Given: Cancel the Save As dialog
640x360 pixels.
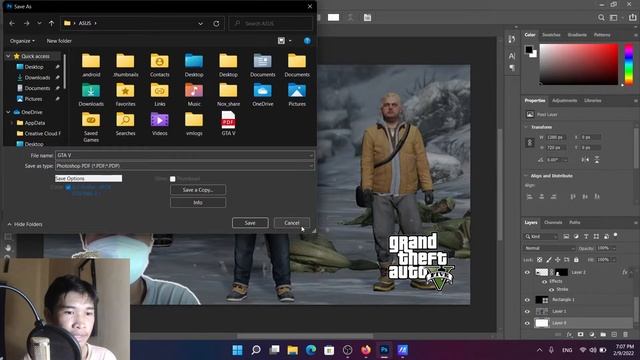Looking at the screenshot, I should (291, 223).
